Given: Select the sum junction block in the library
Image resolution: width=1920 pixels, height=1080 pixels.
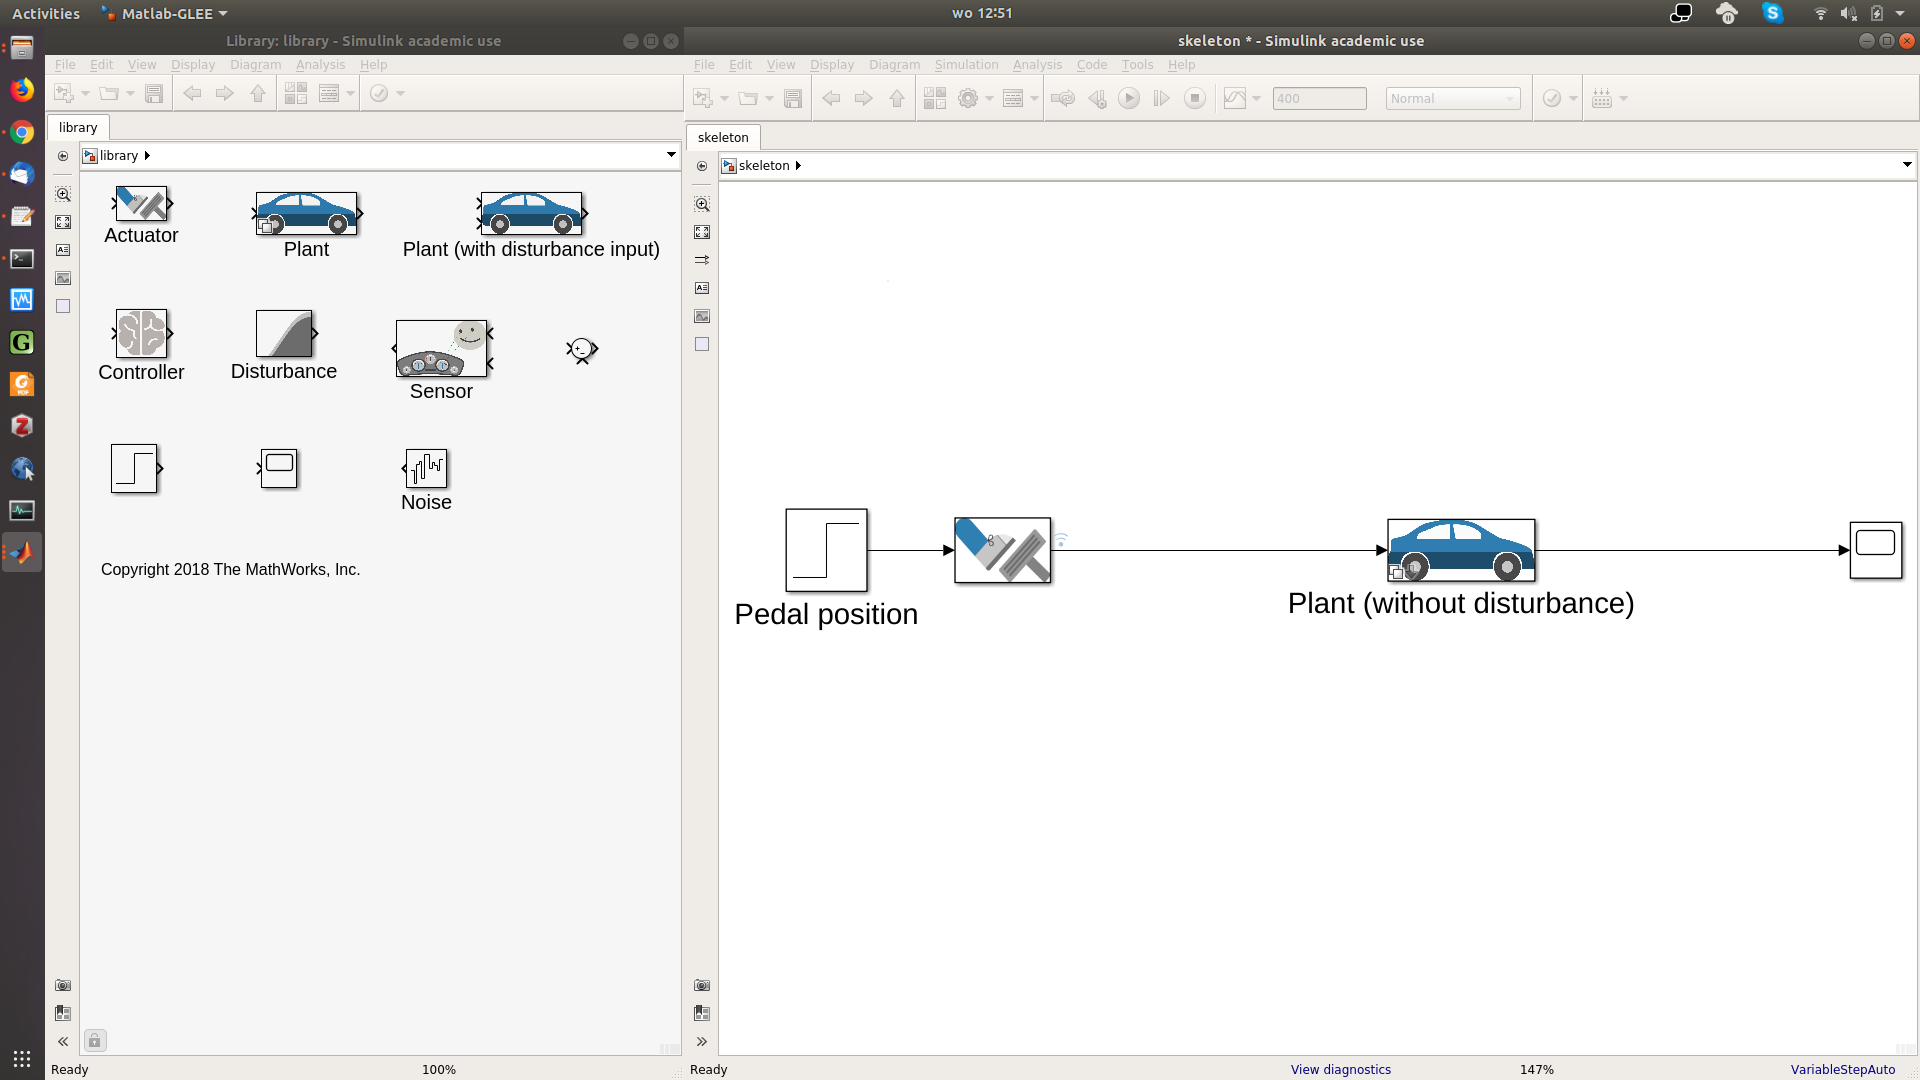Looking at the screenshot, I should tap(582, 350).
